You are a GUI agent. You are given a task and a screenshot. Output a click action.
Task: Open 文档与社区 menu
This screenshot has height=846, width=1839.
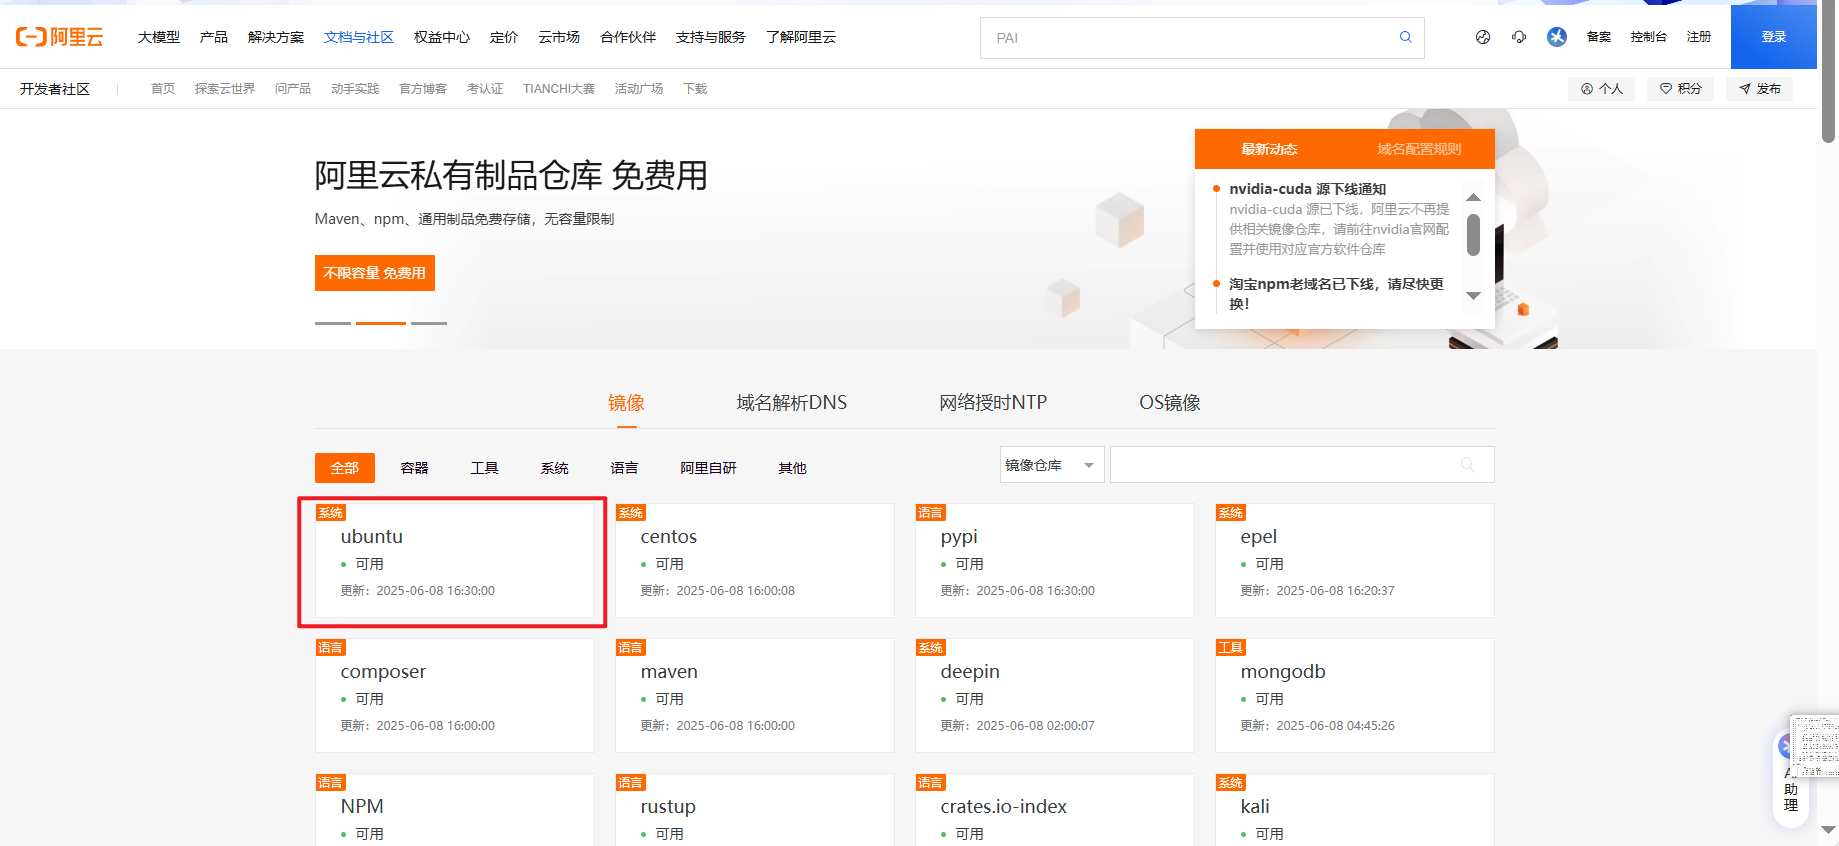point(359,37)
